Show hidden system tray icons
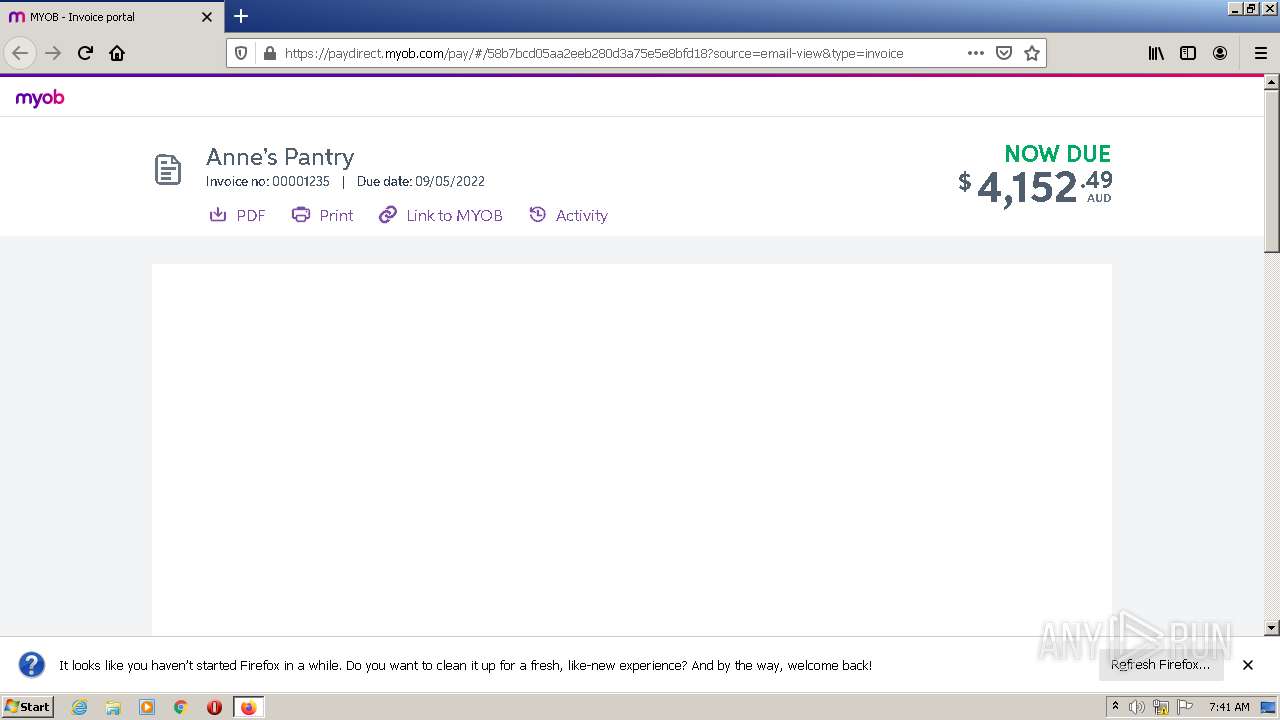The width and height of the screenshot is (1280, 720). (x=1115, y=707)
